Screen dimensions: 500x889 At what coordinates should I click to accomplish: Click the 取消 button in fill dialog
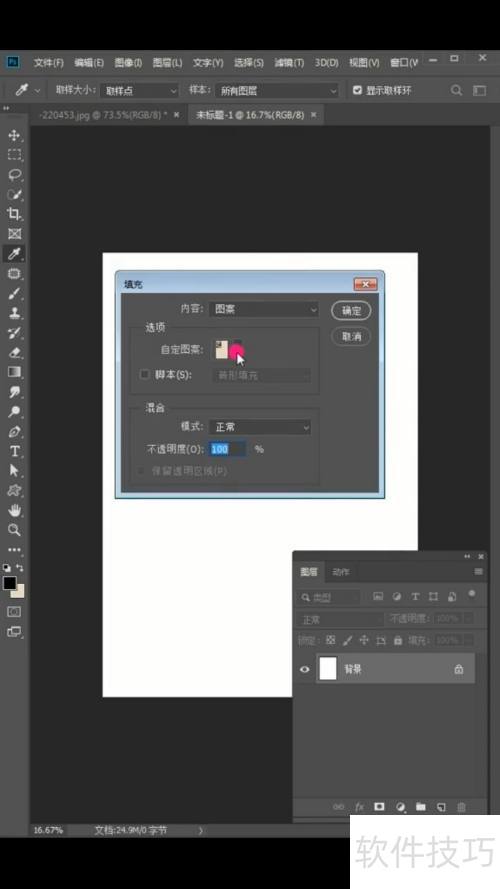pos(351,337)
